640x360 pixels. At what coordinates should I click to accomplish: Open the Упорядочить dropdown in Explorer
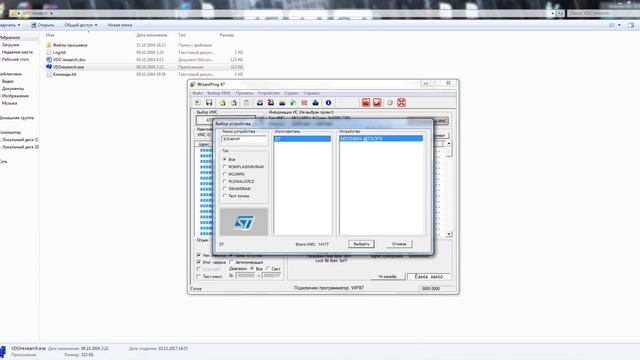[10, 25]
